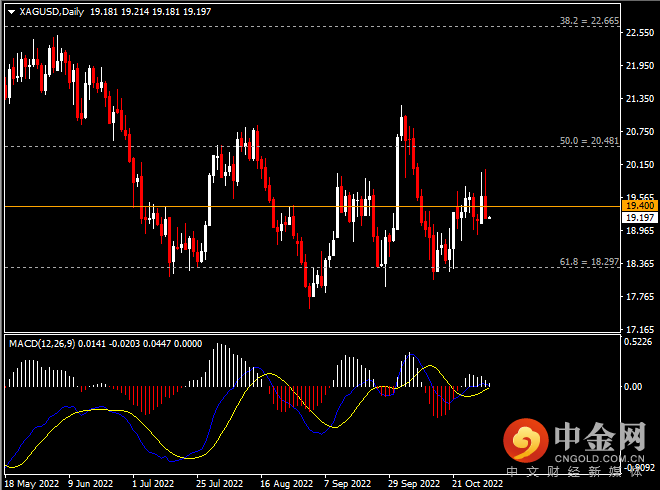The width and height of the screenshot is (660, 490).
Task: Click the 0.5226 MACD scale value
Action: [638, 342]
